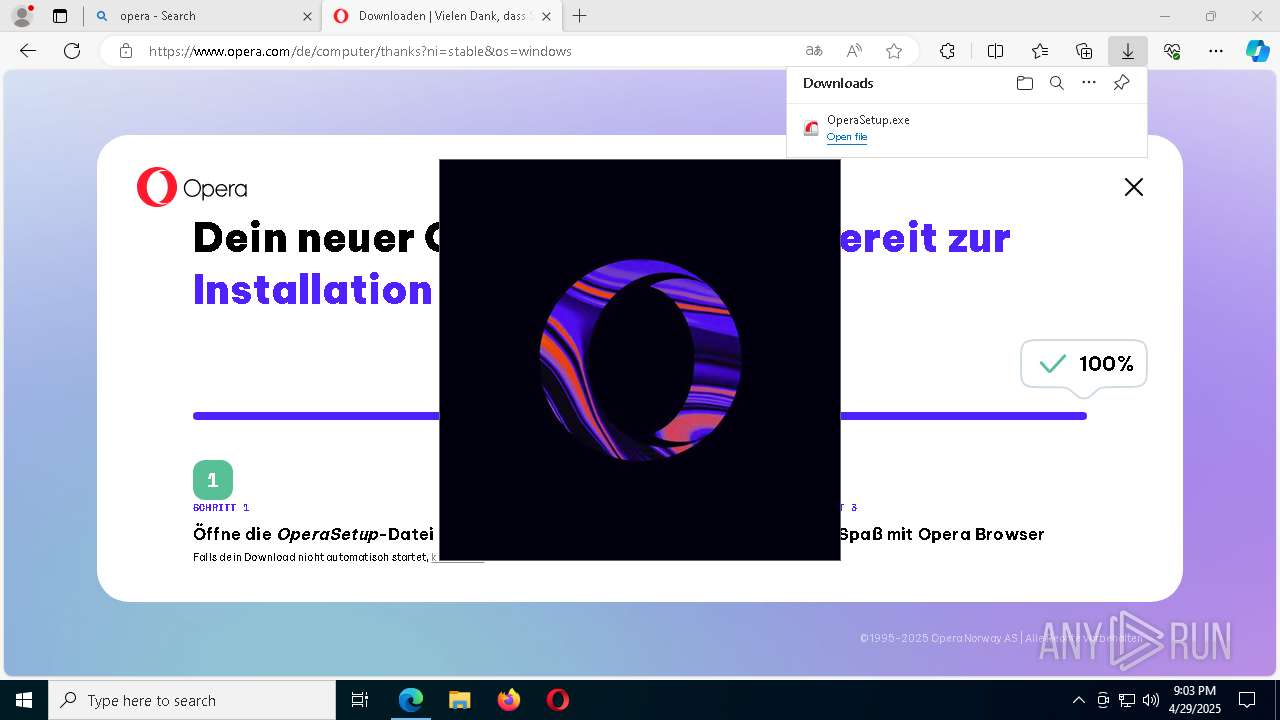Viewport: 1280px width, 720px height.
Task: Open the notification center
Action: click(x=1247, y=700)
